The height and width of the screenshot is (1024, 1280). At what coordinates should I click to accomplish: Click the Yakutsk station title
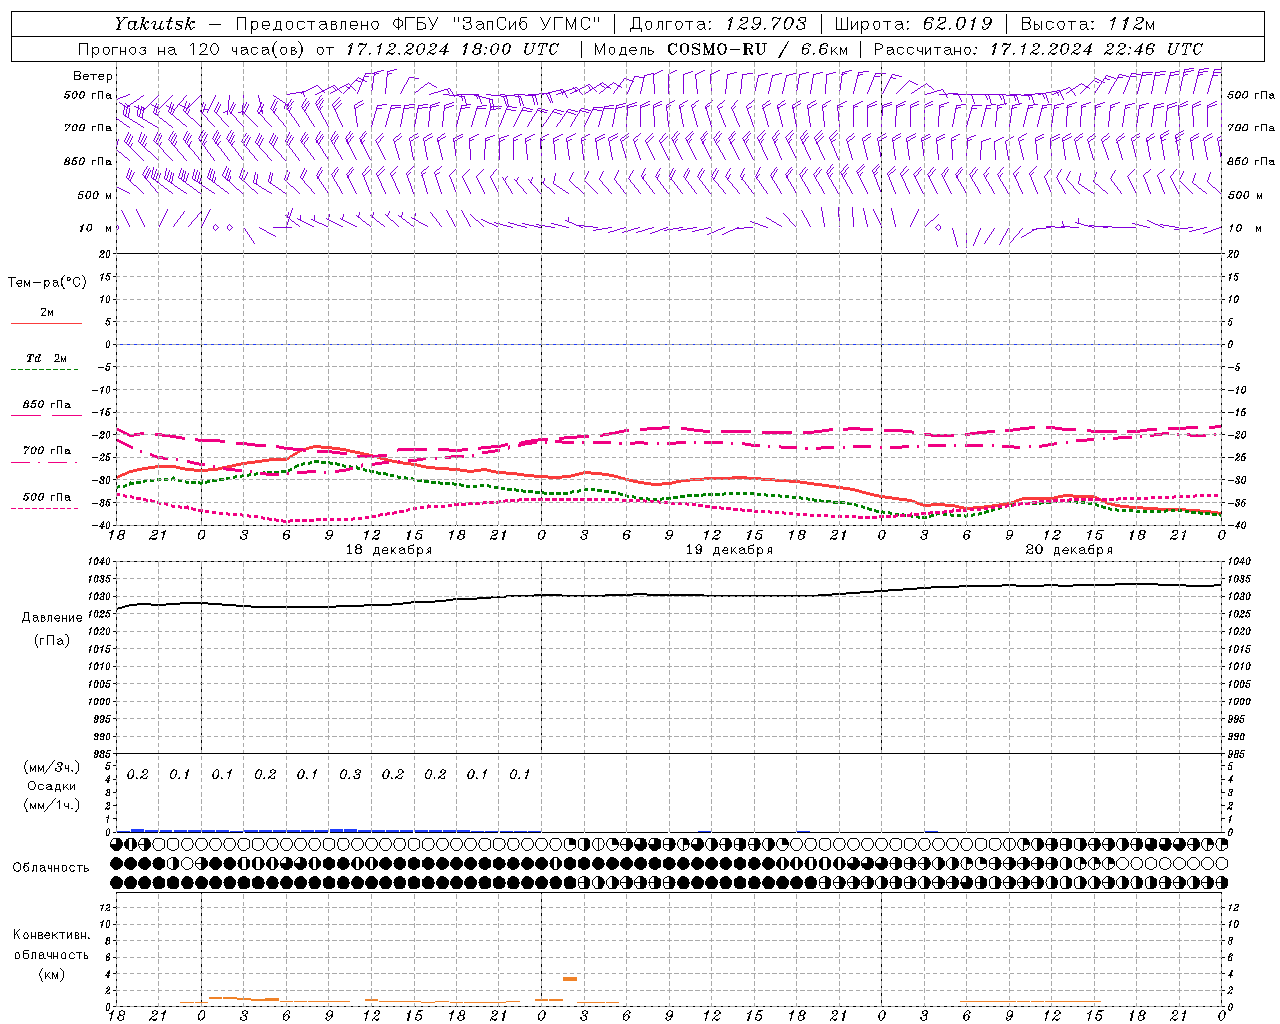coord(155,24)
